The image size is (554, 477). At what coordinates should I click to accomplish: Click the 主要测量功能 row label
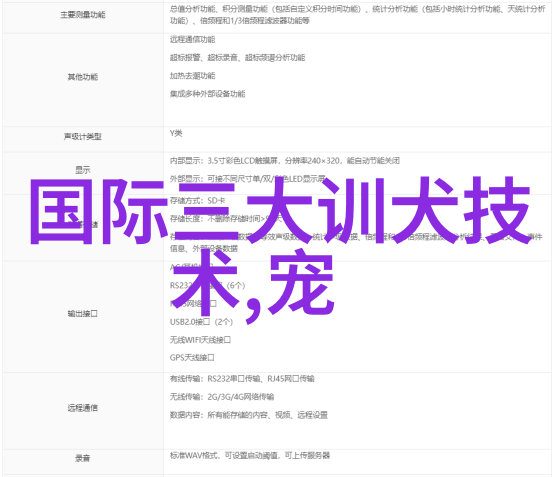83,15
